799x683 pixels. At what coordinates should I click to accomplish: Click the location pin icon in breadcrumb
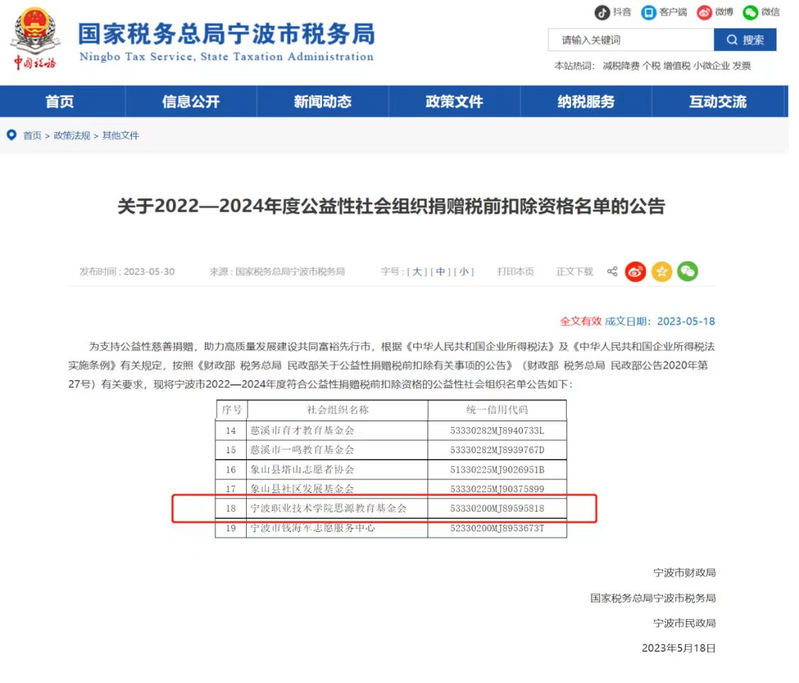tap(12, 135)
